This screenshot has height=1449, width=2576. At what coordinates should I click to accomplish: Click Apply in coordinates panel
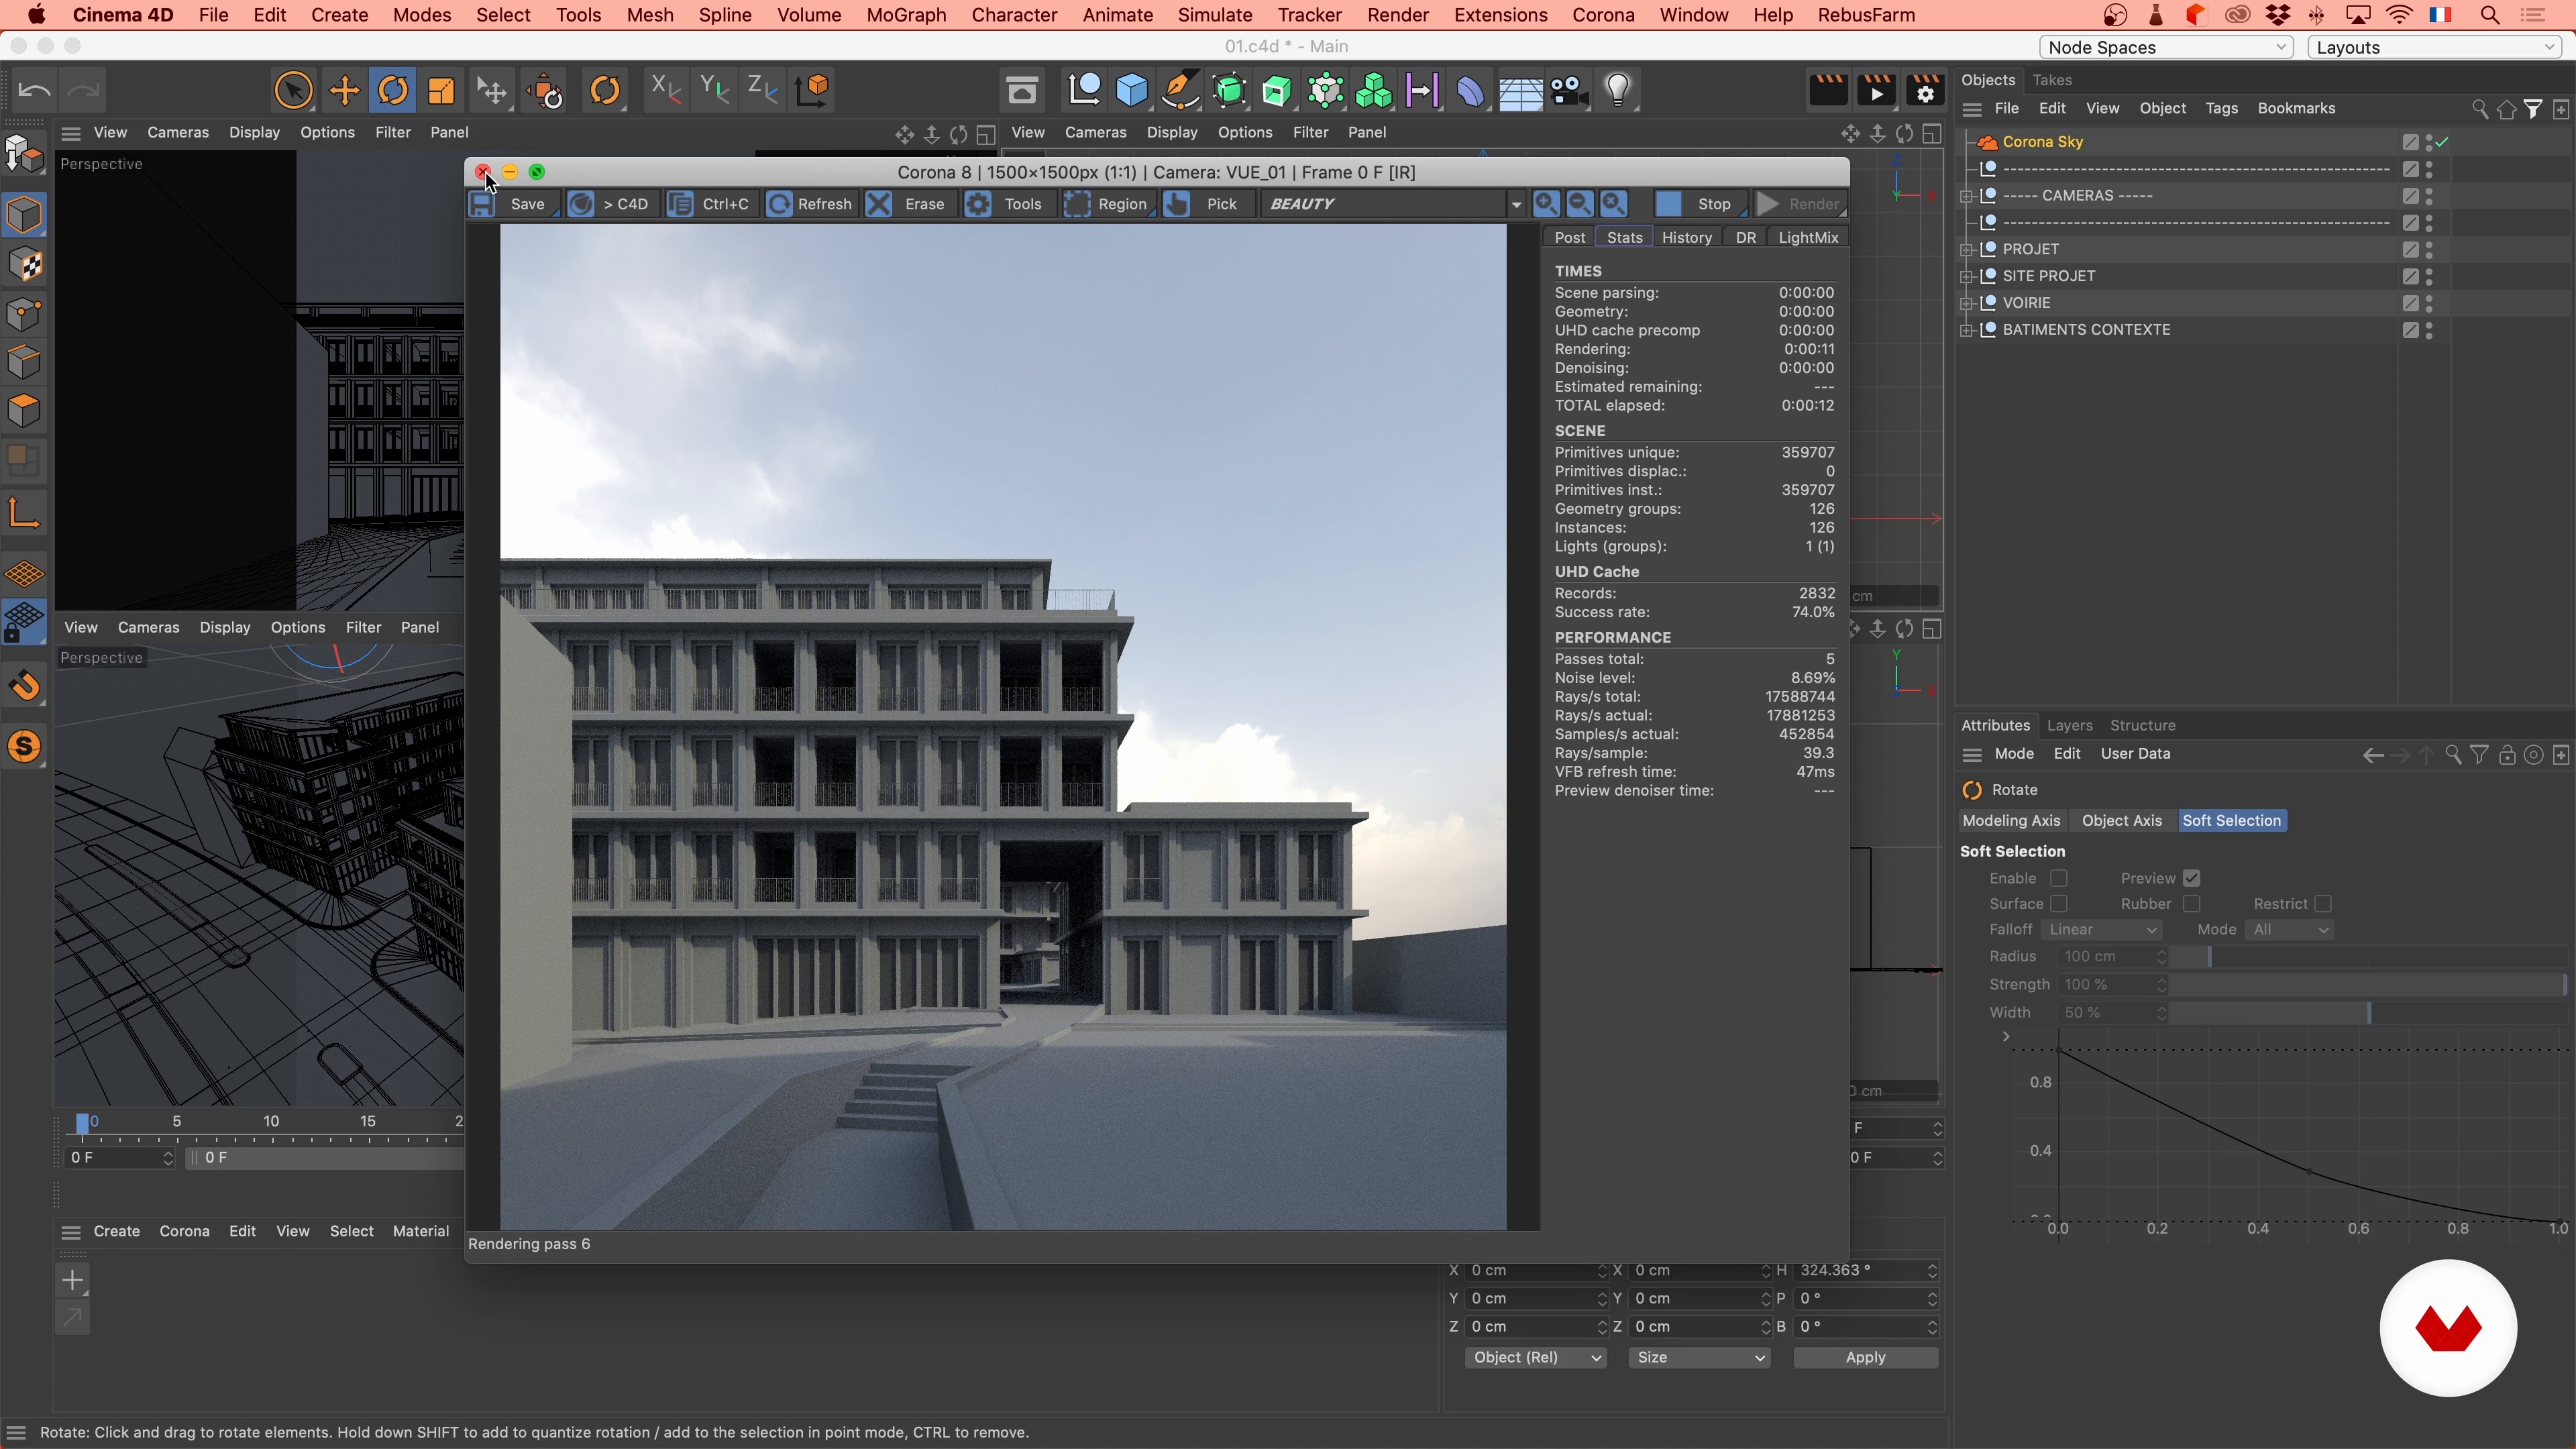click(x=1865, y=1357)
